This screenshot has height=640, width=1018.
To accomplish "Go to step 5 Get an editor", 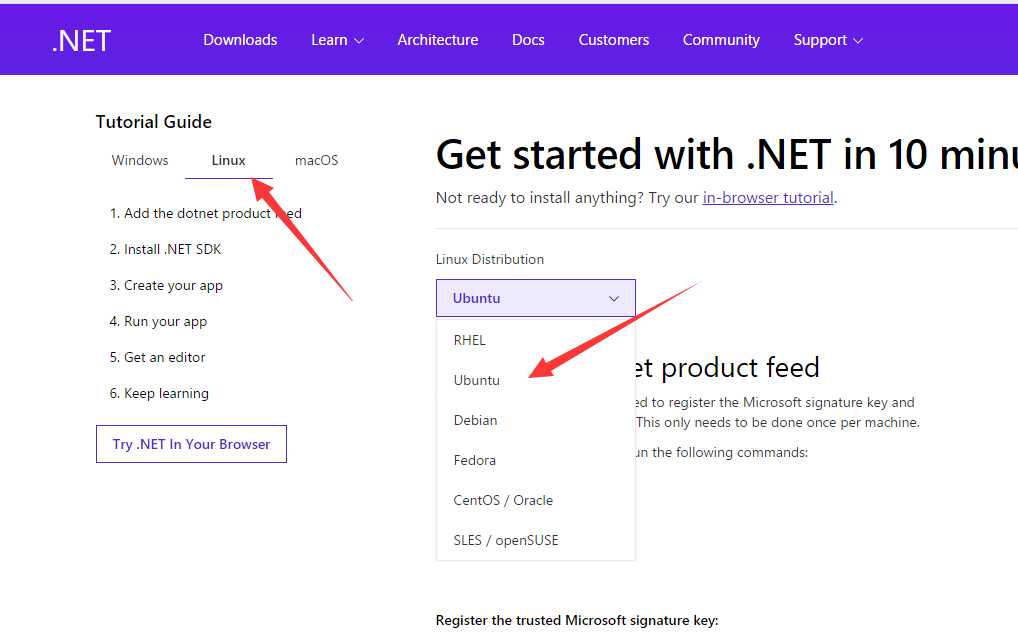I will pyautogui.click(x=157, y=357).
